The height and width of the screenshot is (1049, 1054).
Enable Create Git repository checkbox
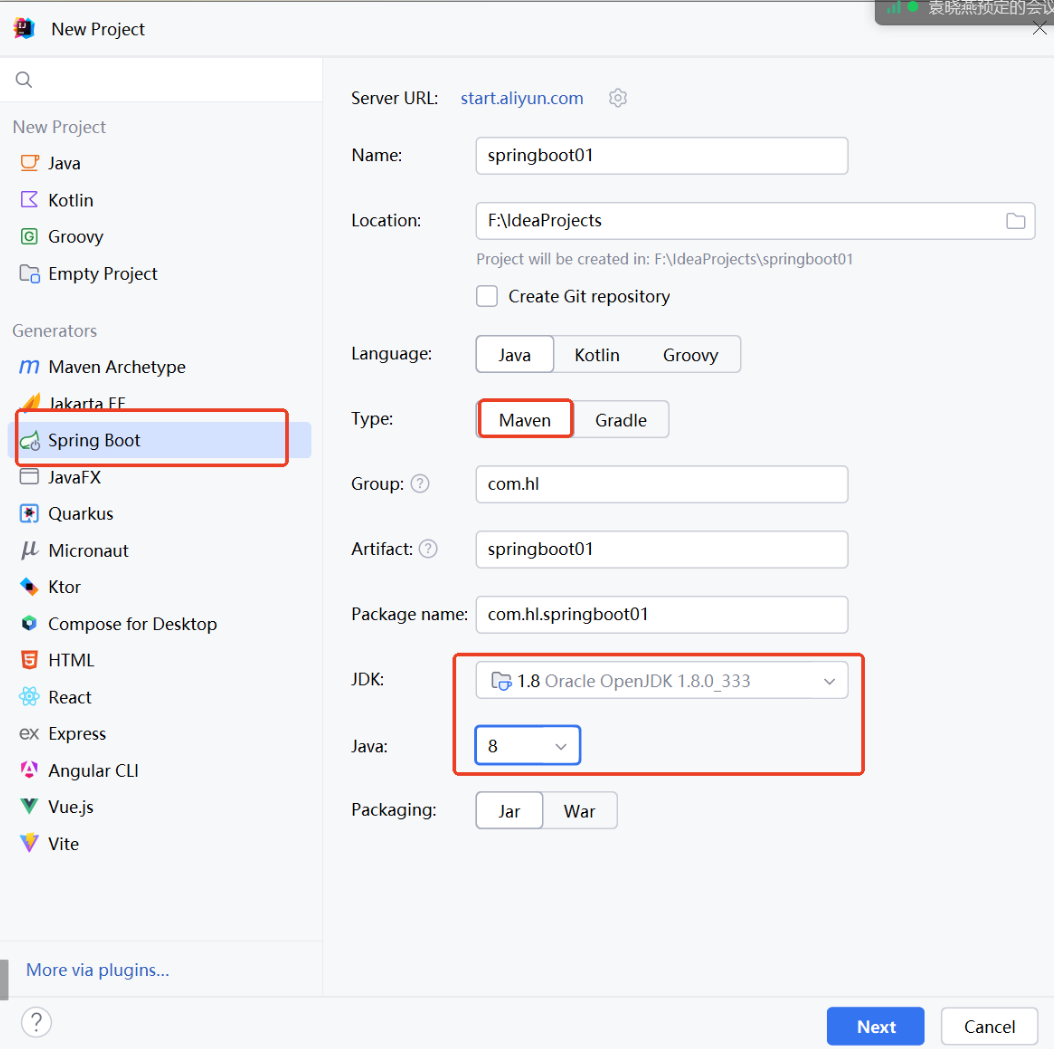click(487, 296)
